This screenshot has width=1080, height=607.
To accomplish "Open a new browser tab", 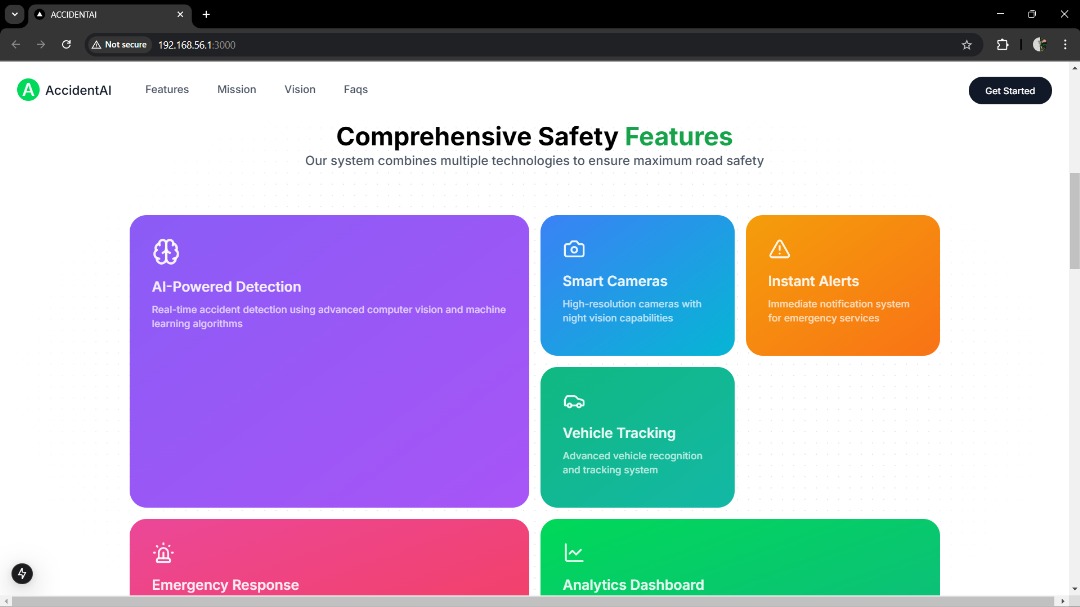I will (x=206, y=14).
